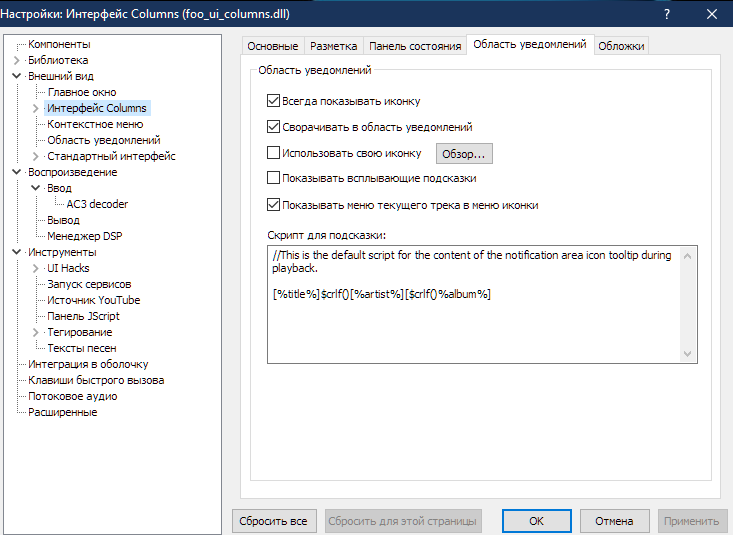
Task: Collapse the 'Внешний вид' tree node
Action: click(x=16, y=76)
